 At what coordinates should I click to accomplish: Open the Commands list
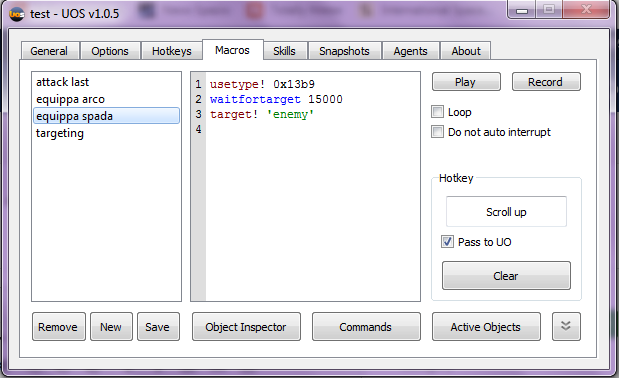pyautogui.click(x=366, y=327)
